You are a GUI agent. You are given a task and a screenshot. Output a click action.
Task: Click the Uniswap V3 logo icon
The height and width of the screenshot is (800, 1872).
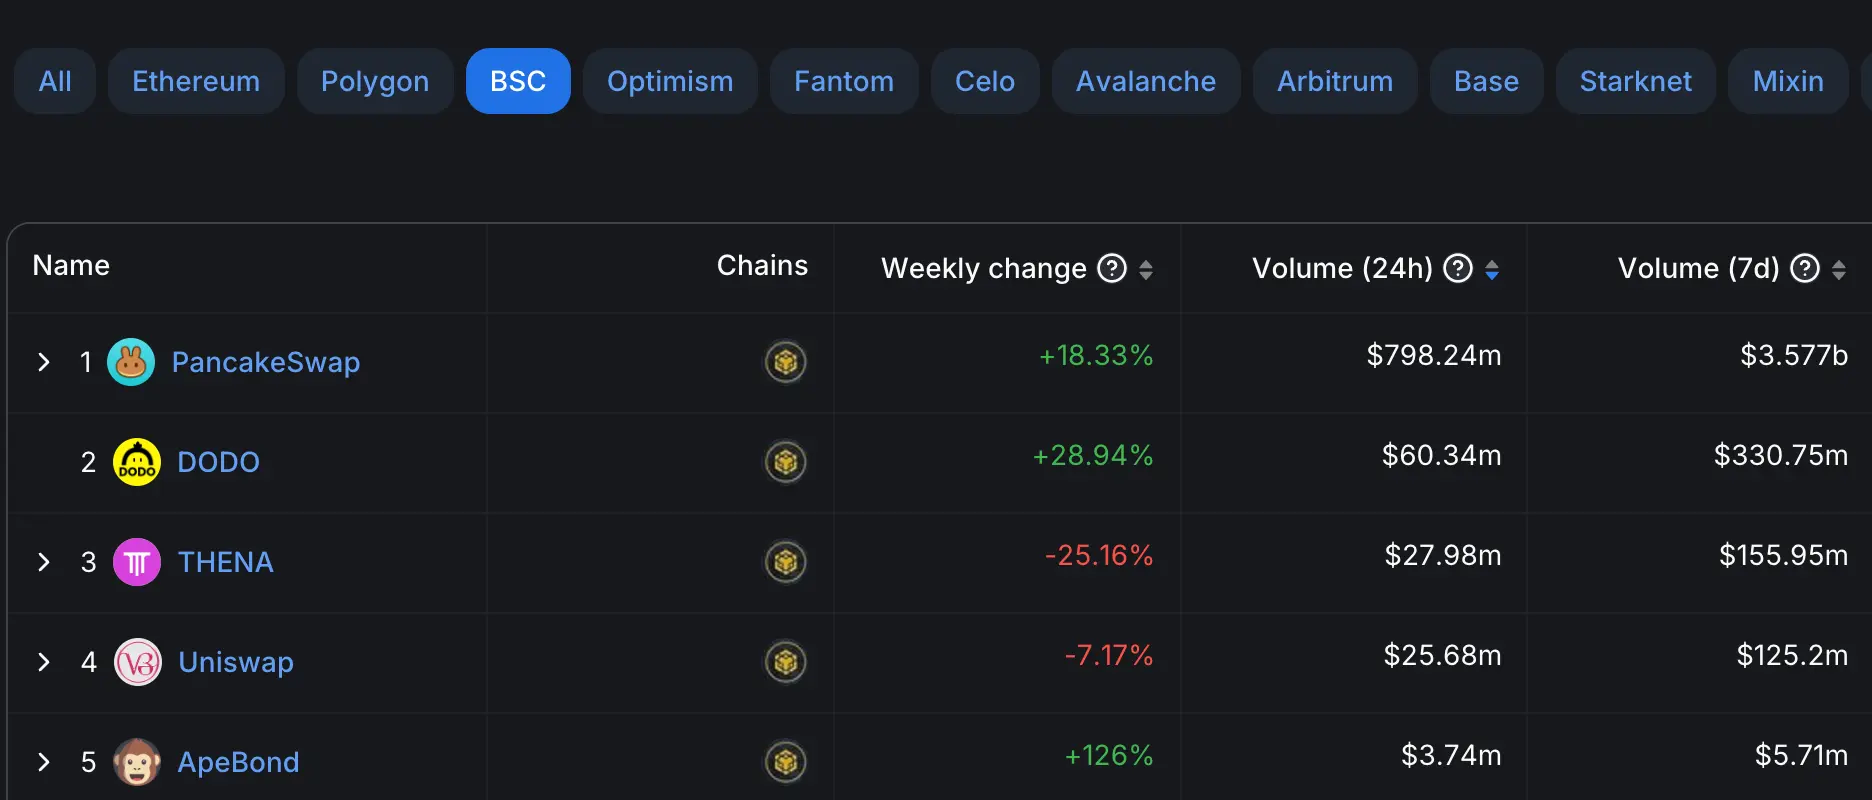pos(138,662)
